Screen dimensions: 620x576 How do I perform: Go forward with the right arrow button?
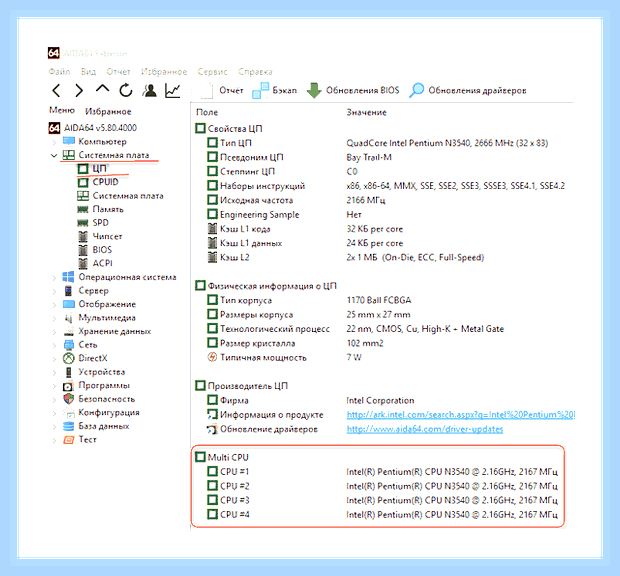point(79,91)
